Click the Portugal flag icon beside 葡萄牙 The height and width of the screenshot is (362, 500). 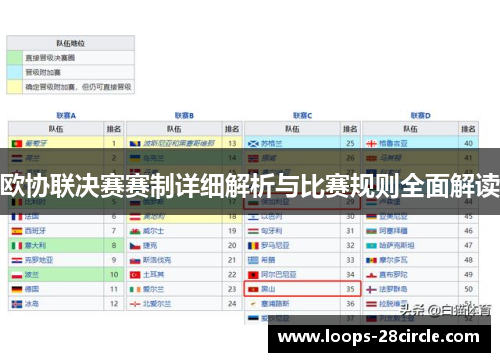click(17, 144)
